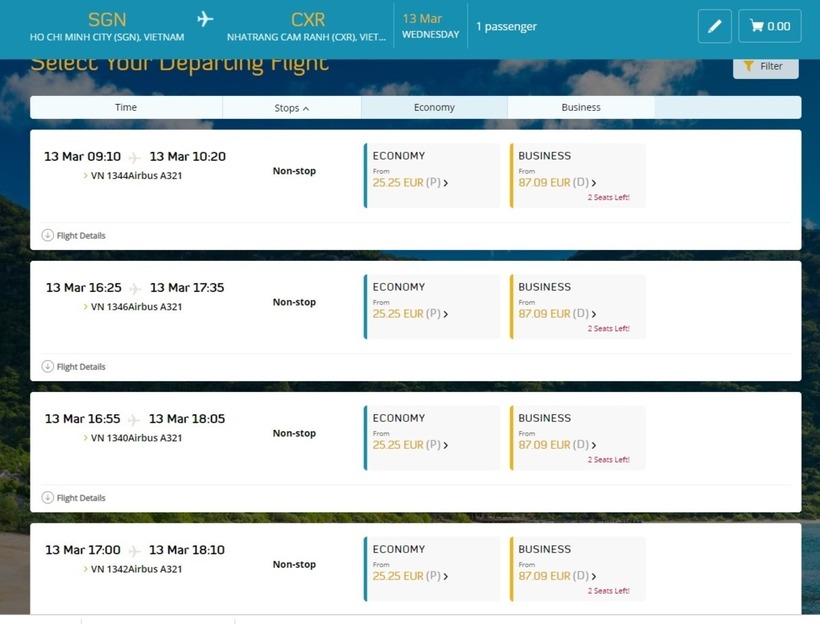Expand Economy fare arrow for 09:10 flight
820x624 pixels.
(x=446, y=183)
